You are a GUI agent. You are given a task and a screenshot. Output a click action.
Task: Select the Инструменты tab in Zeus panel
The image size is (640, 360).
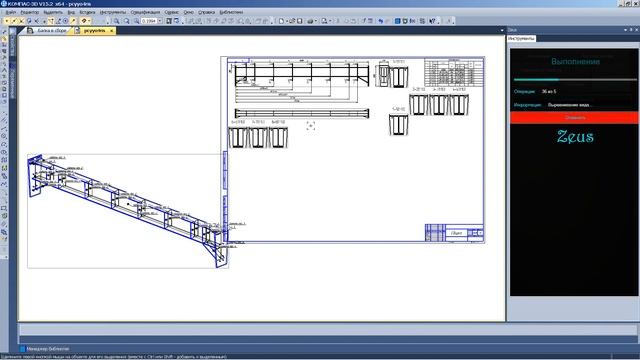(x=521, y=38)
